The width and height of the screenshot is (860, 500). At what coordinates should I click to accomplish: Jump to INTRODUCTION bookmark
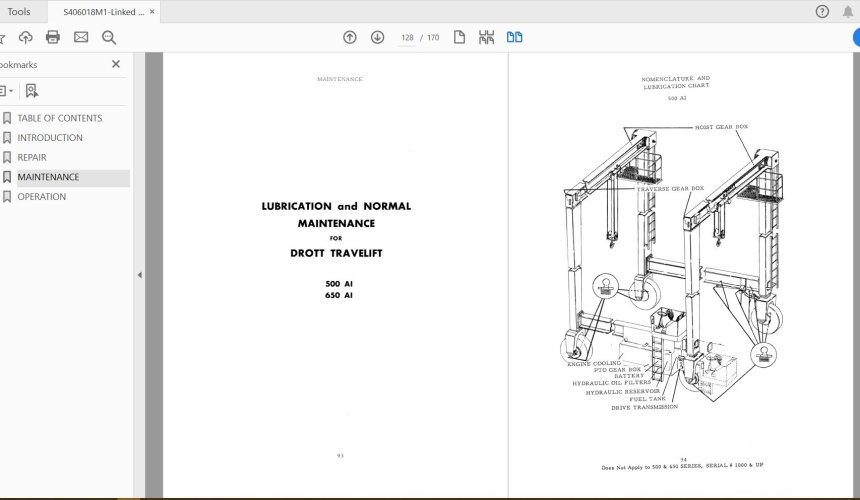[x=50, y=138]
